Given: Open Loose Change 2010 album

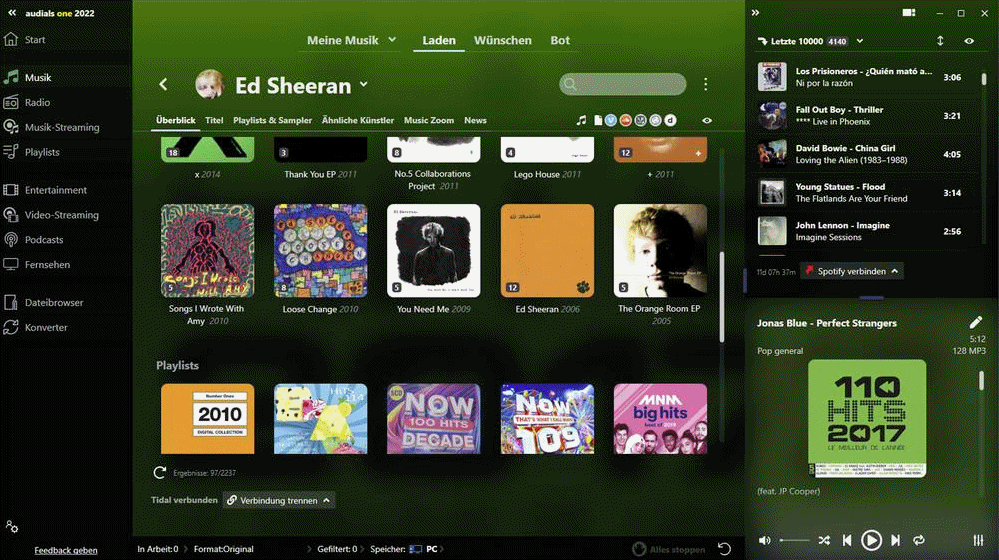Looking at the screenshot, I should point(320,250).
